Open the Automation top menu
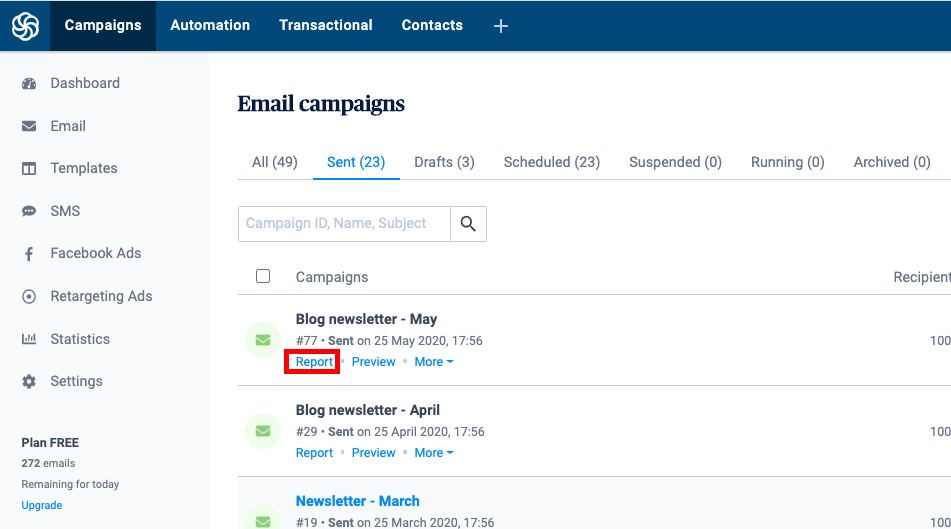The height and width of the screenshot is (529, 951). (210, 25)
